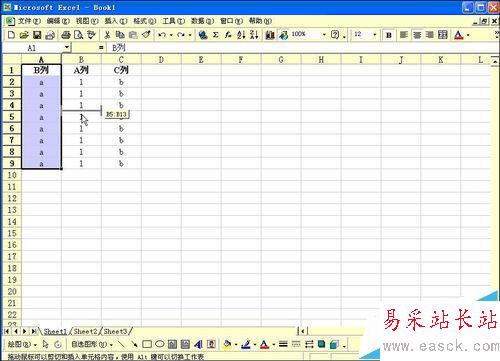The width and height of the screenshot is (500, 361).
Task: Select the Oval drawing tool
Action: (x=160, y=344)
